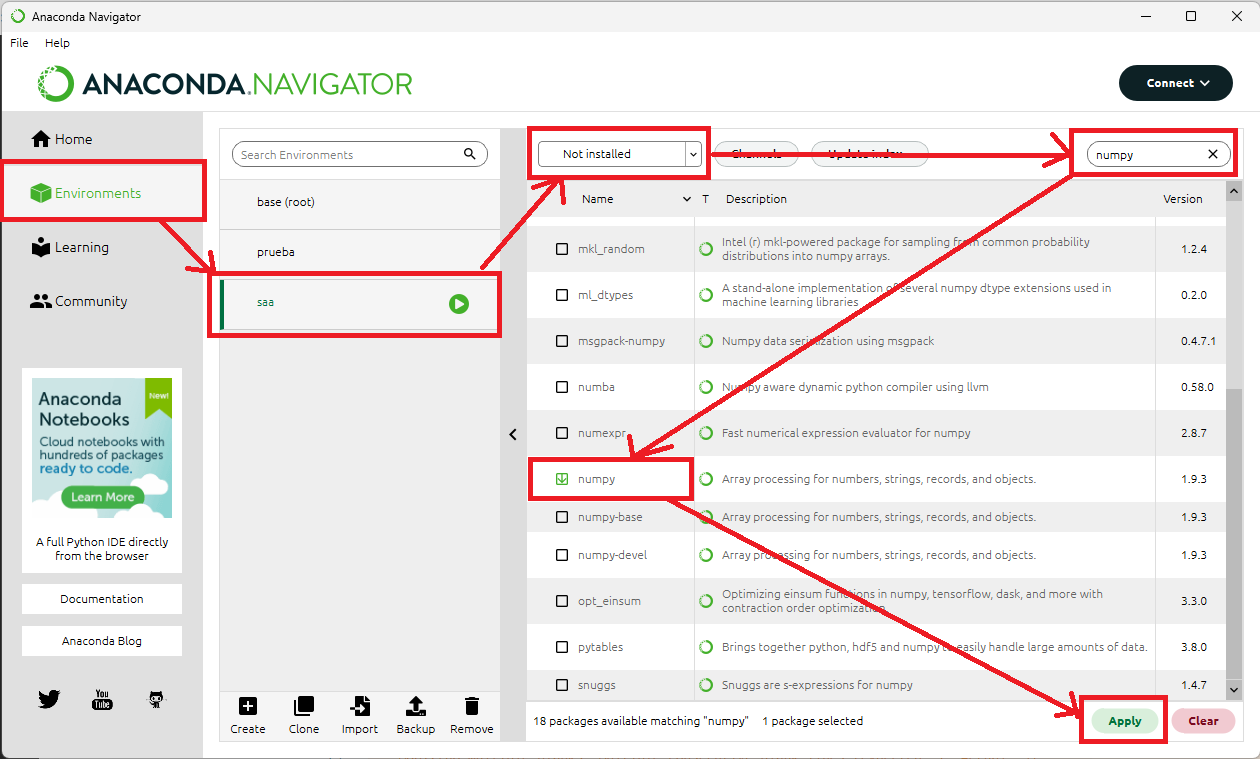This screenshot has height=759, width=1260.
Task: Unmark the numpy package for installation
Action: tap(562, 479)
